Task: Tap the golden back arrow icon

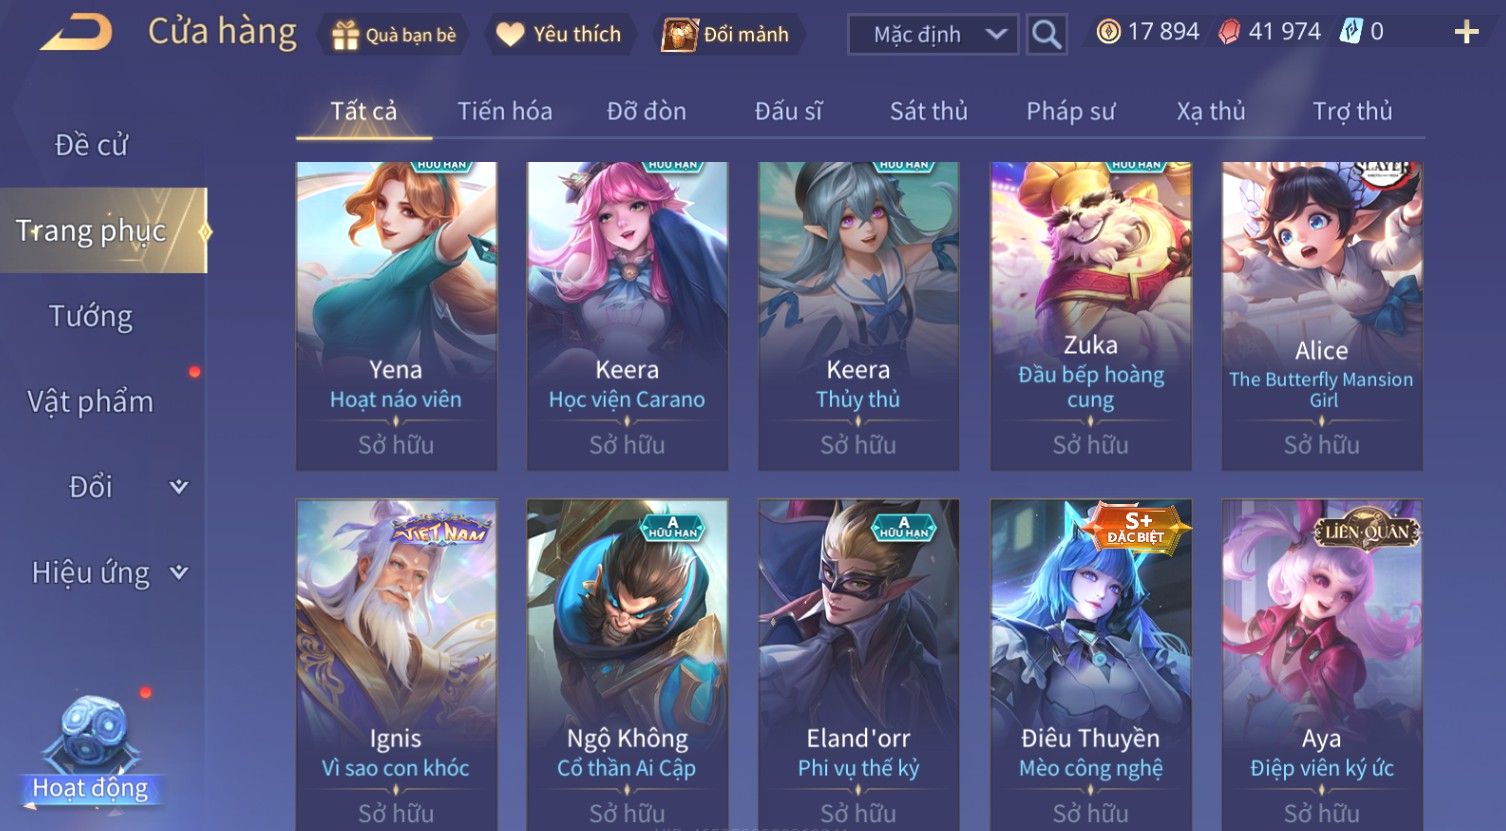Action: 76,33
